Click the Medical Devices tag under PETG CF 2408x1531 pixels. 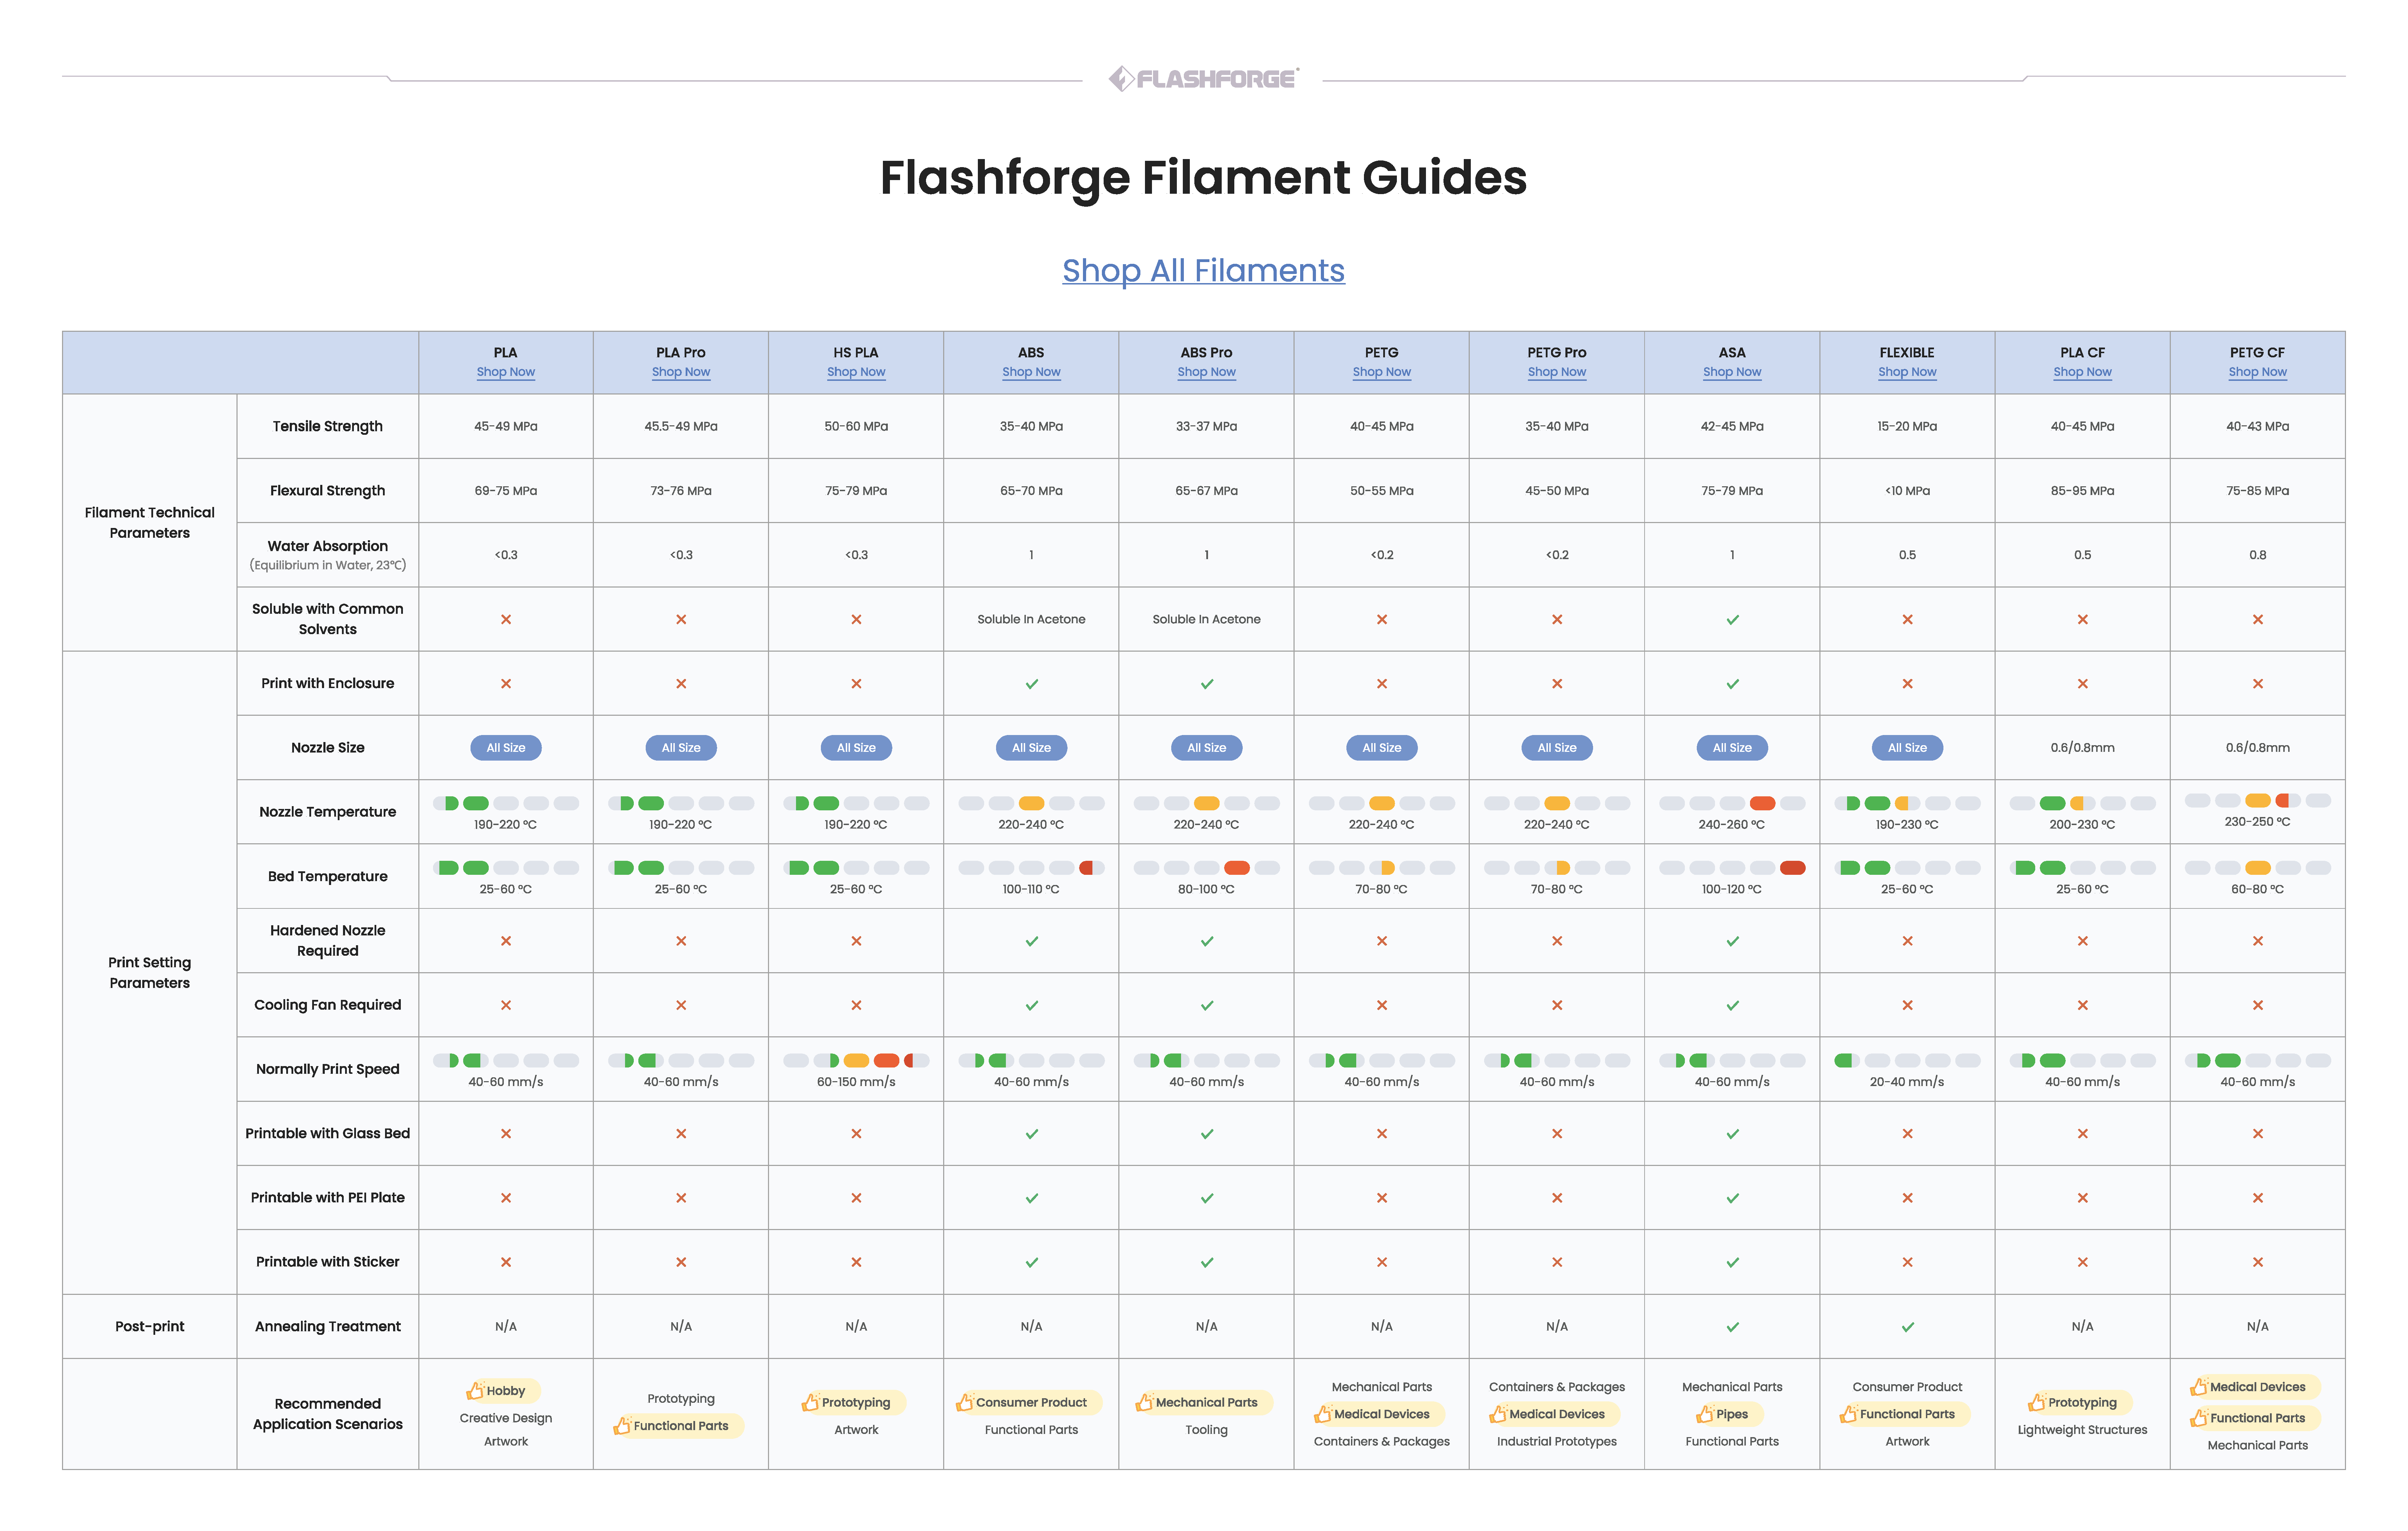tap(2255, 1387)
